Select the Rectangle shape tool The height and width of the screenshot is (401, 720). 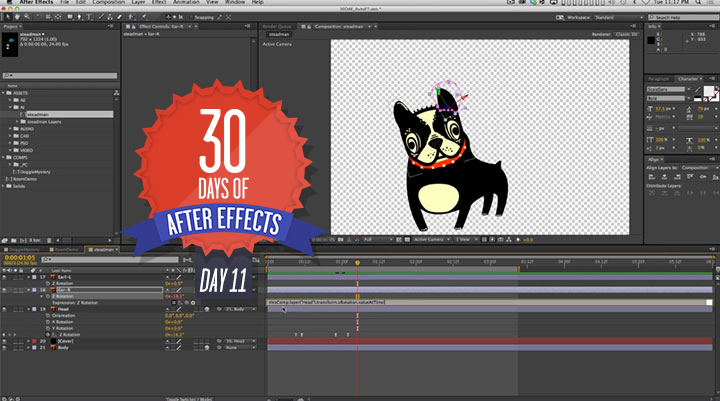pos(70,17)
